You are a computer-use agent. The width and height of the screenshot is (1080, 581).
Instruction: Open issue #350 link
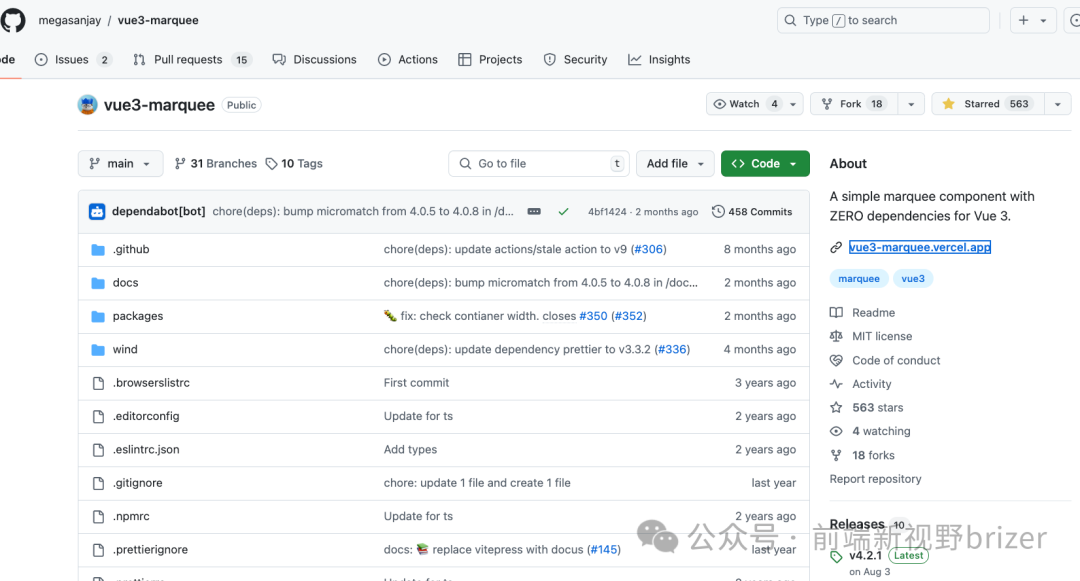[593, 316]
